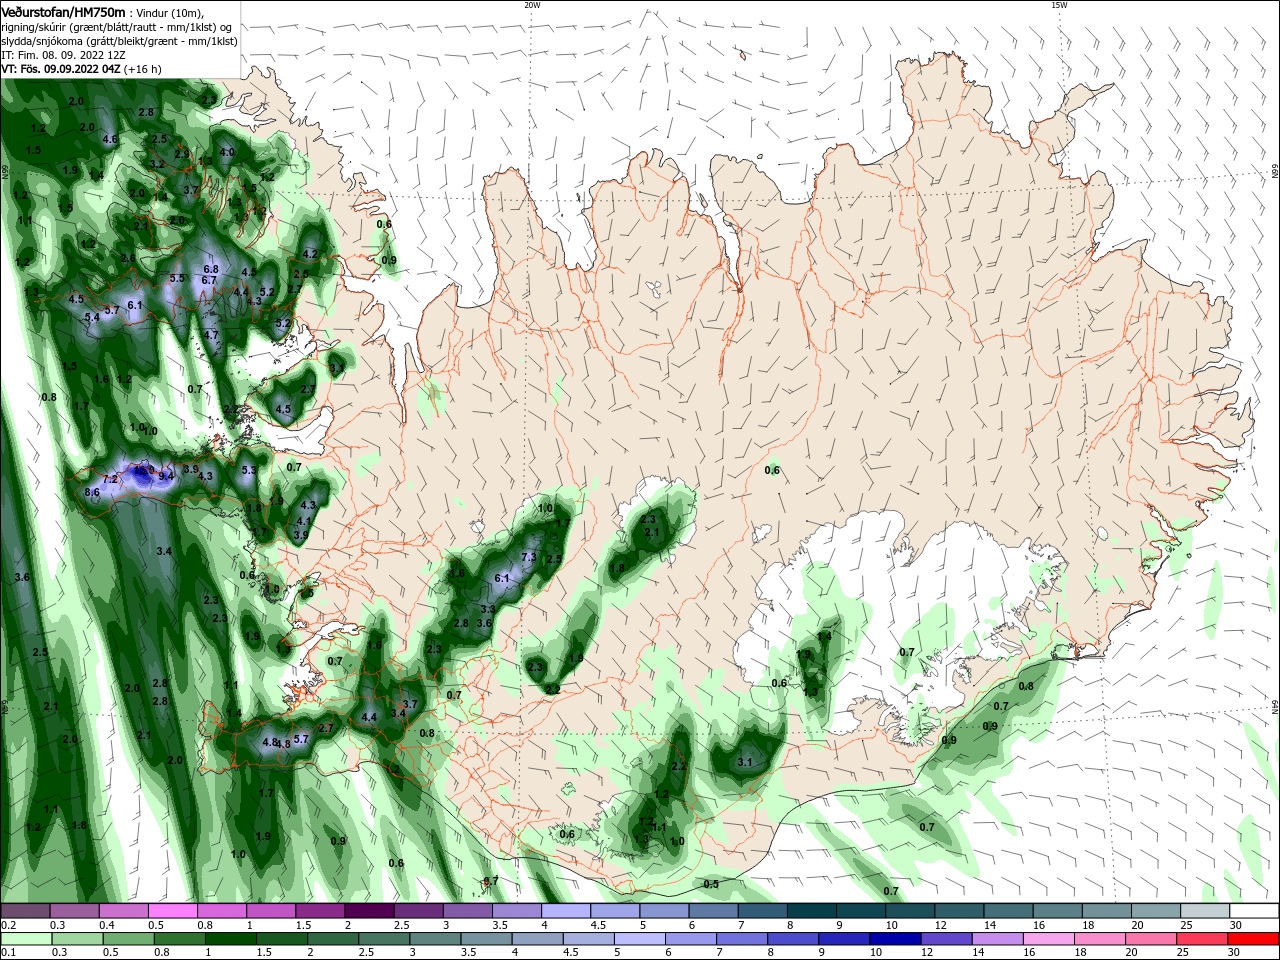The width and height of the screenshot is (1280, 960).
Task: Select the red-pink 25 swatch in bottom legend row
Action: tap(1203, 939)
